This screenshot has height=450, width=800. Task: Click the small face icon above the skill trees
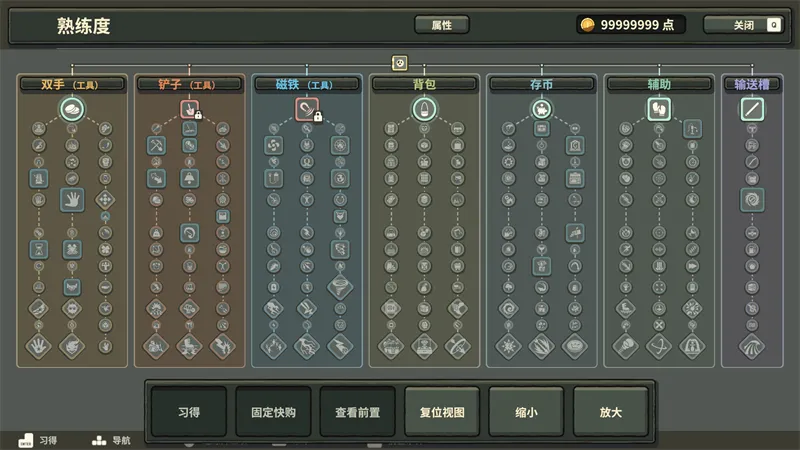tap(399, 63)
